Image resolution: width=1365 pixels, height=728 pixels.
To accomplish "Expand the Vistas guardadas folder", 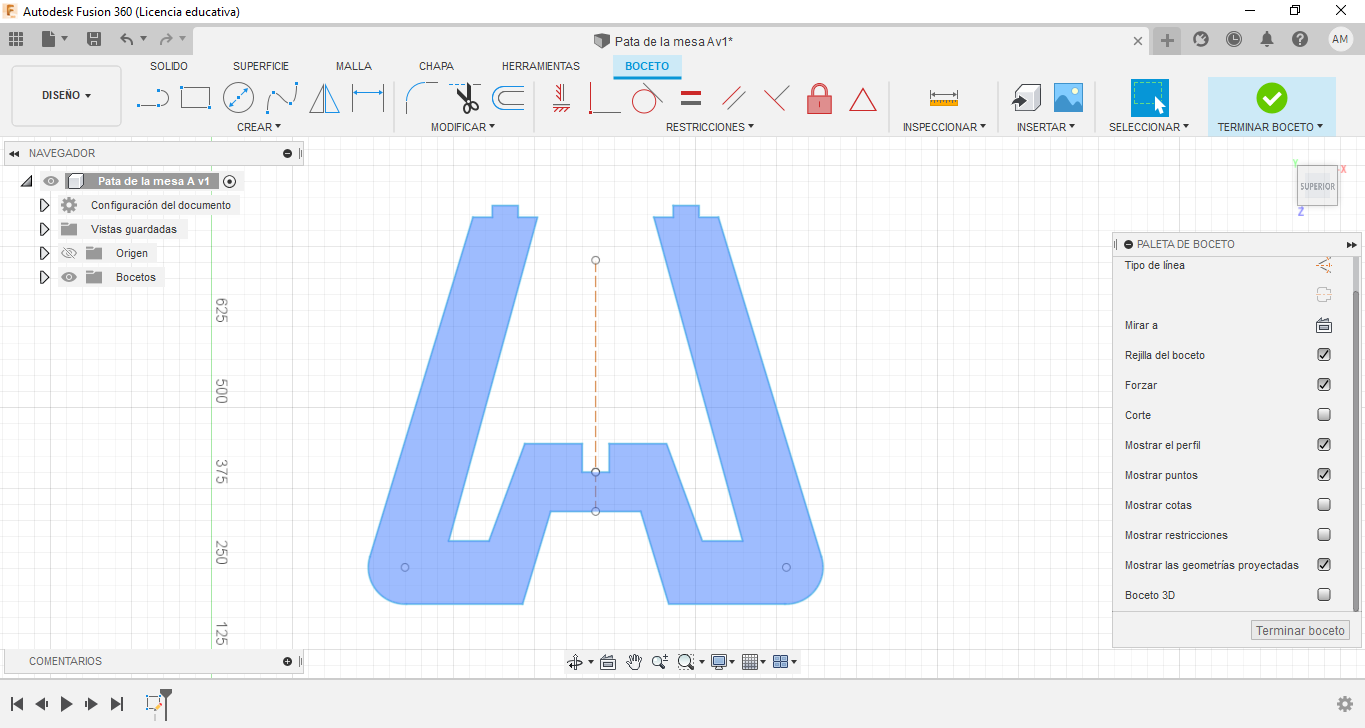I will point(44,229).
